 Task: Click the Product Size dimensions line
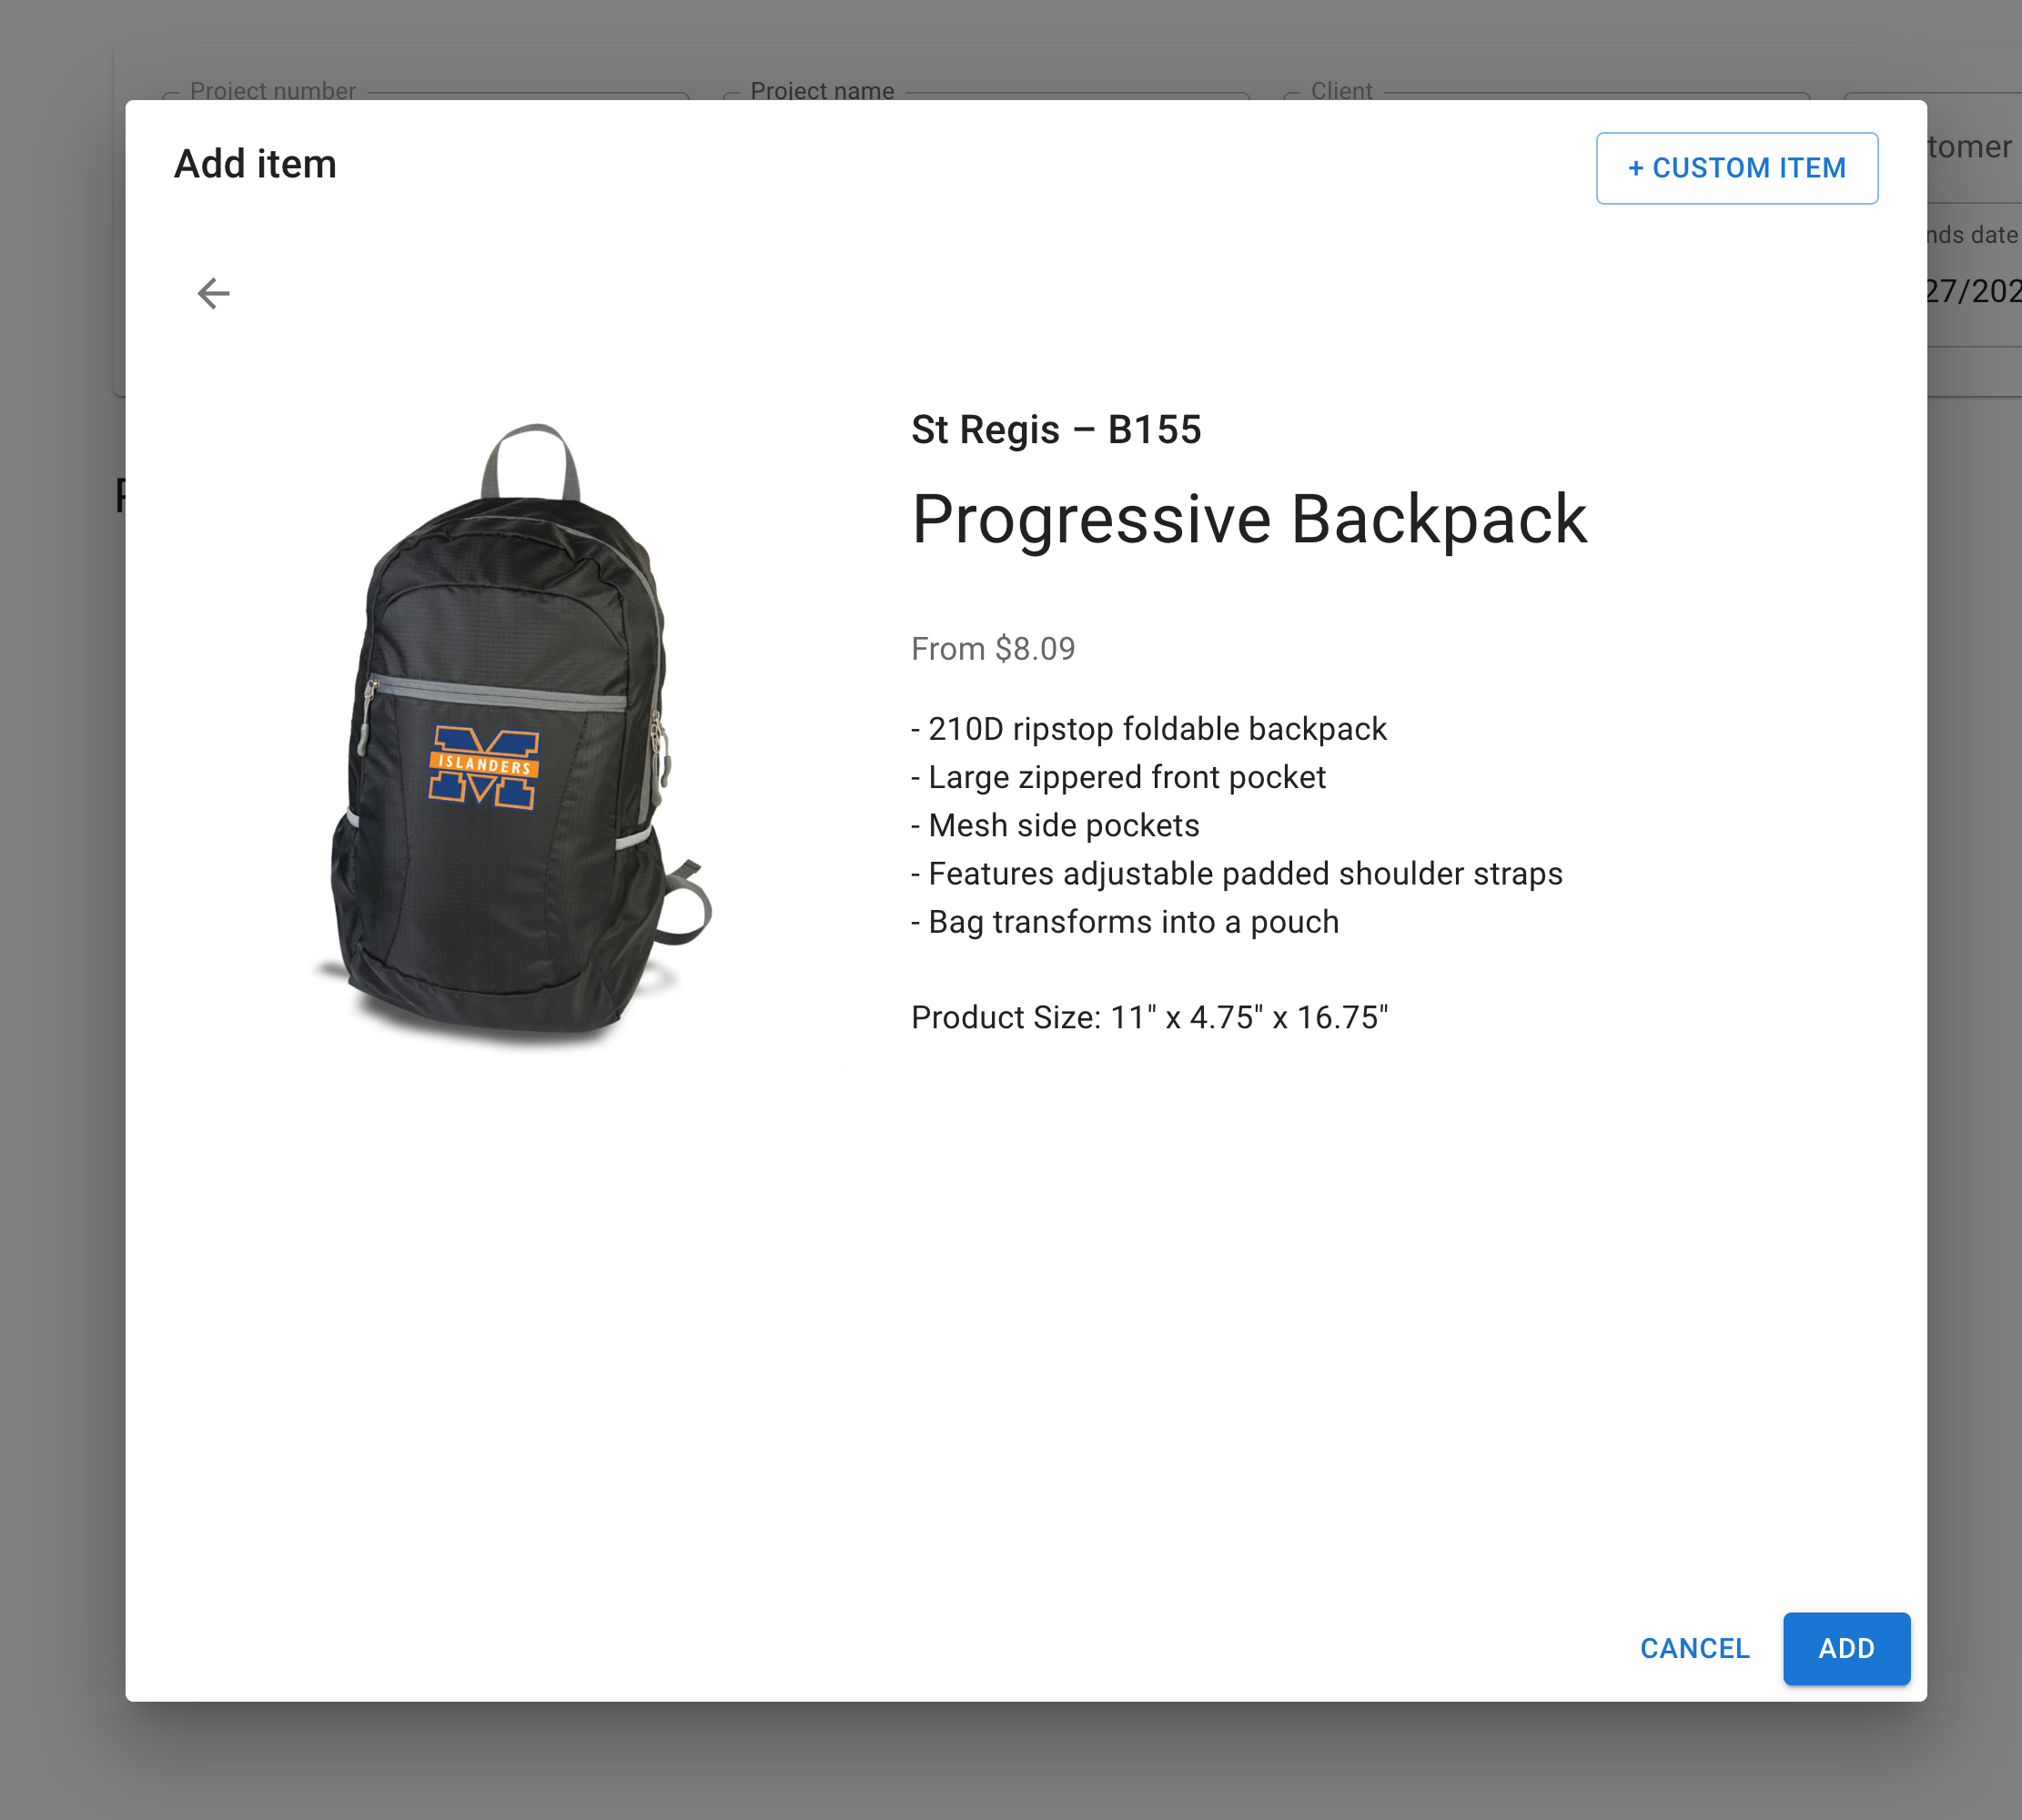tap(1149, 1017)
